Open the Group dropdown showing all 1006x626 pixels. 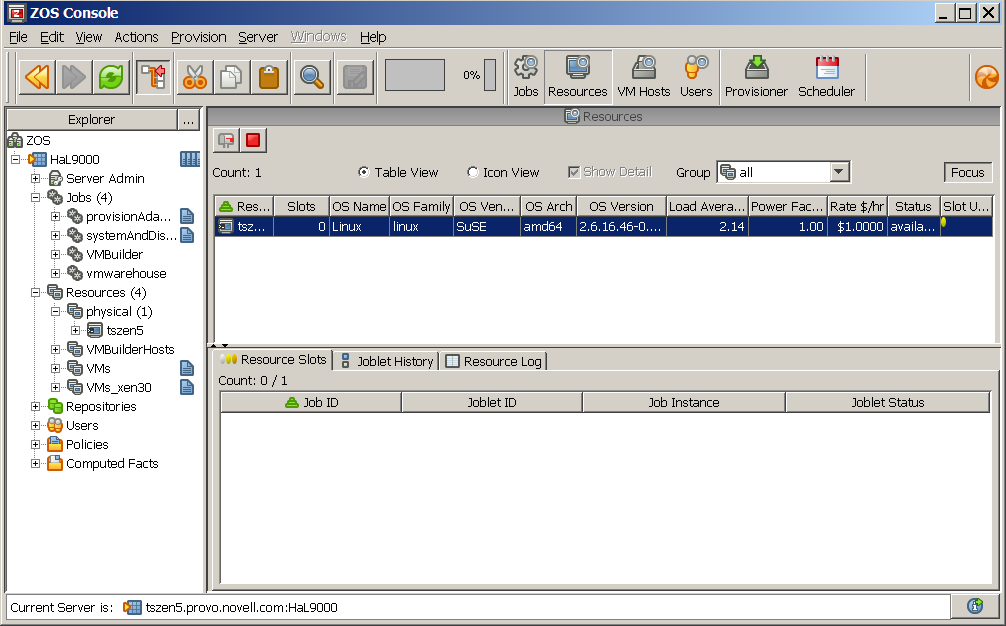click(783, 172)
